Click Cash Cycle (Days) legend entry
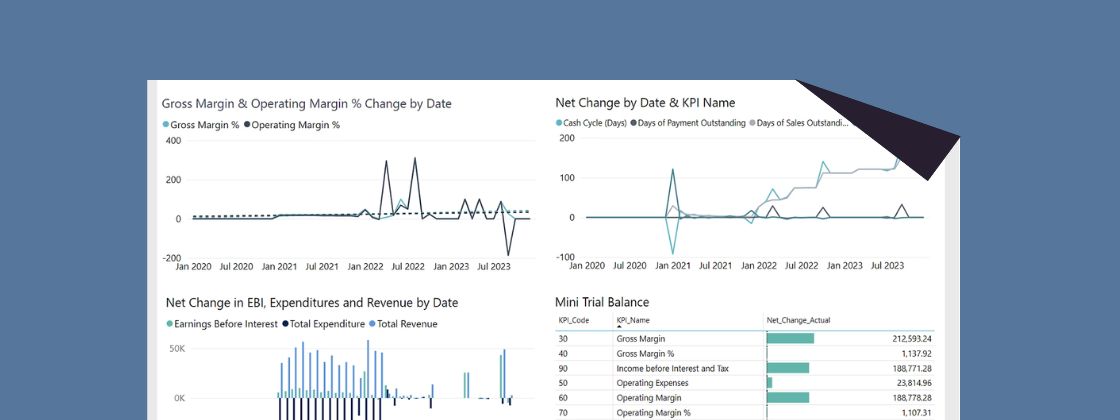 [591, 123]
